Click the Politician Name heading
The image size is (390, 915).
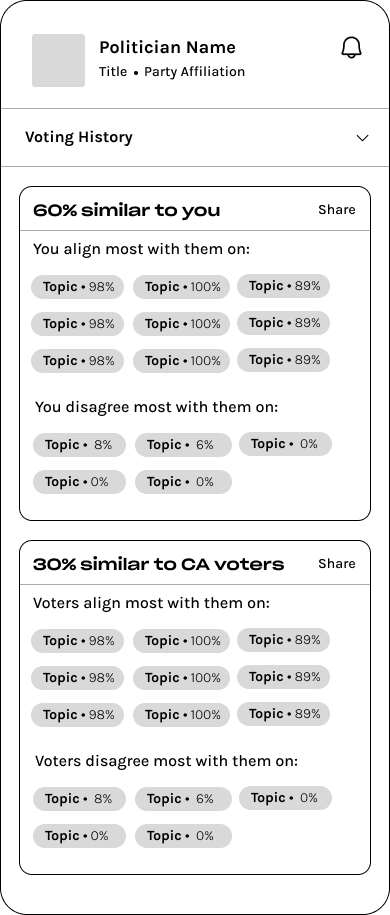point(168,47)
